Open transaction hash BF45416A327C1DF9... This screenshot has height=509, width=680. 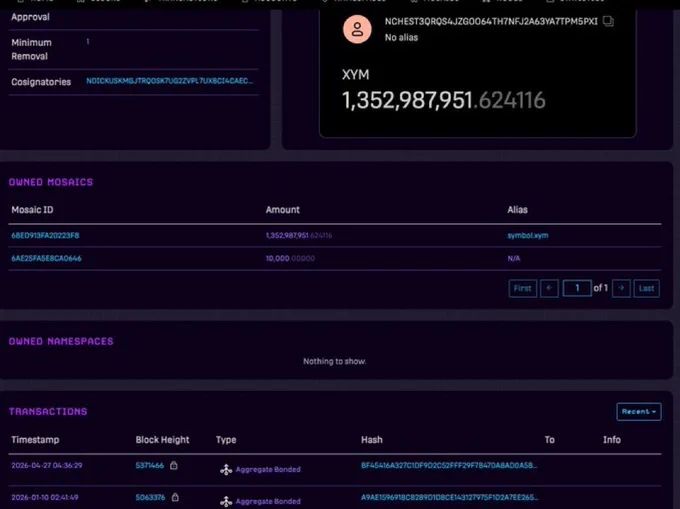[449, 466]
